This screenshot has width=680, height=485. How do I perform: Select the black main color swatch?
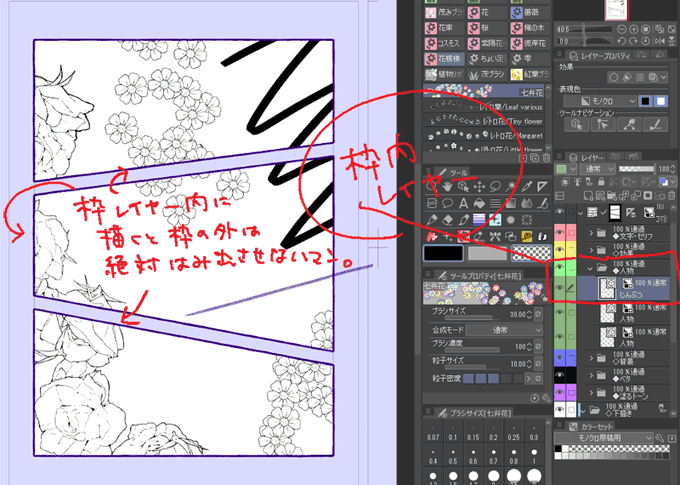tap(443, 253)
